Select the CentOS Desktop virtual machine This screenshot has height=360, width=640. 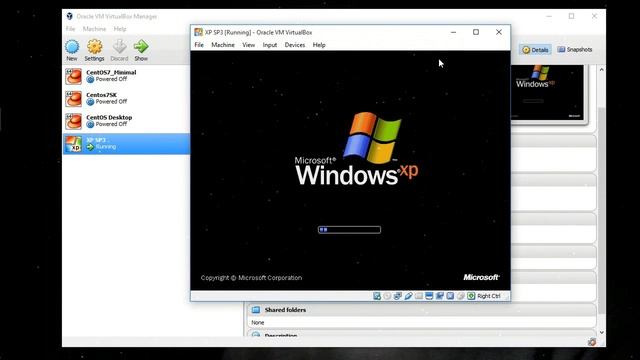[127, 121]
